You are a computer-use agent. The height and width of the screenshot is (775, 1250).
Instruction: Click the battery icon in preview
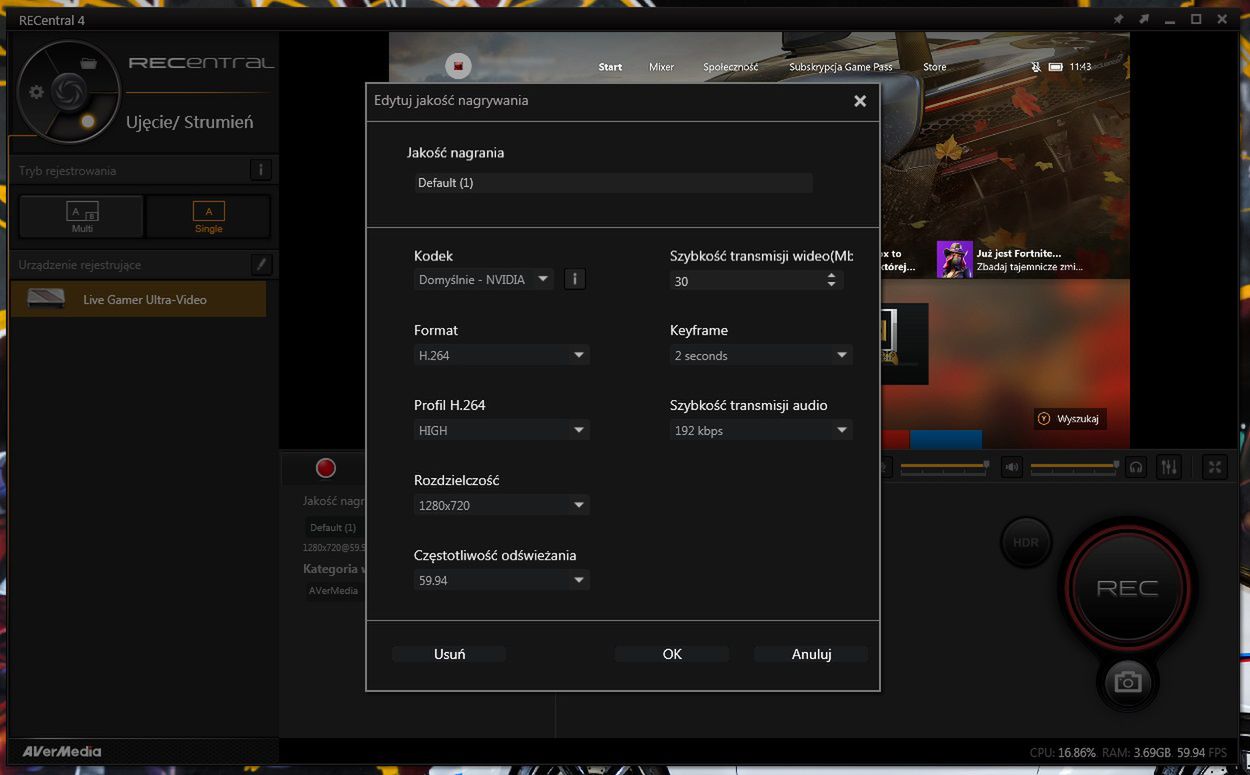(1055, 67)
